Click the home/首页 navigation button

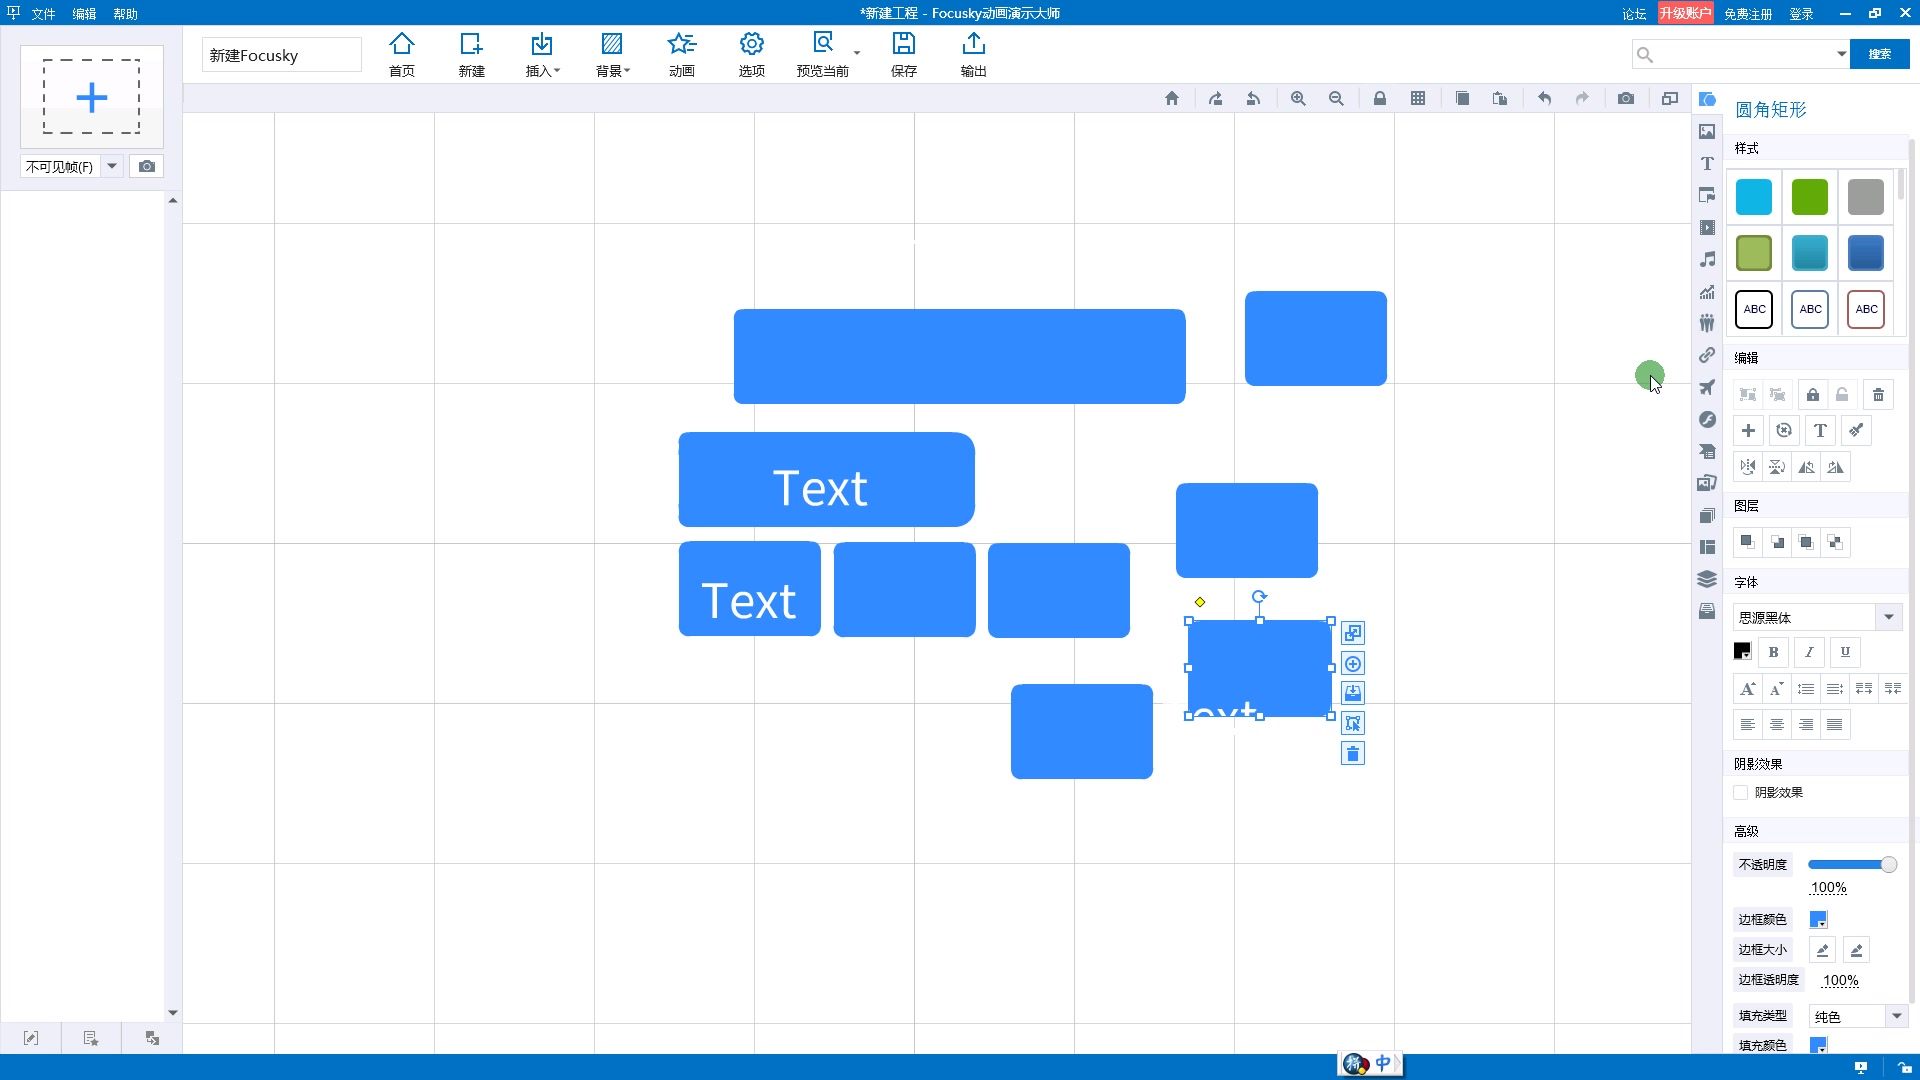click(x=402, y=54)
